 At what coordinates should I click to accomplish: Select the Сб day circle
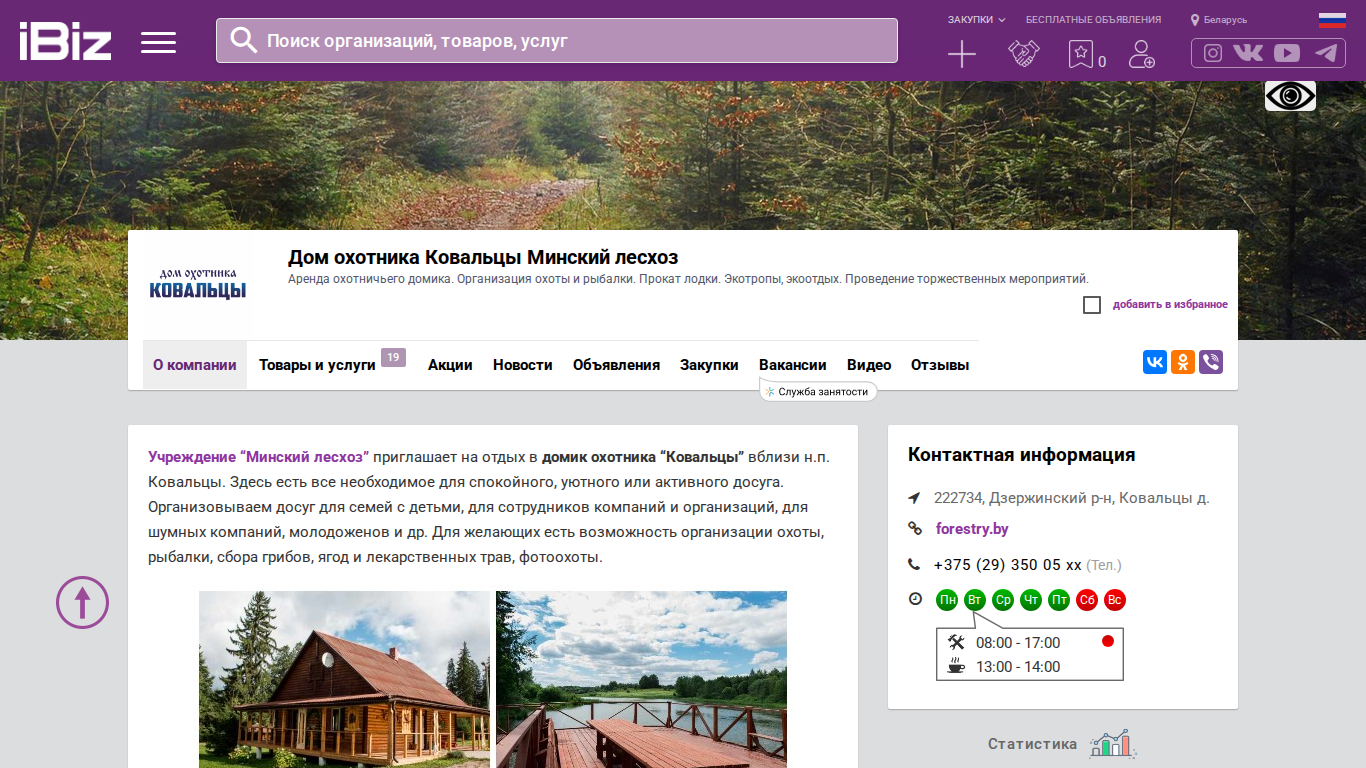click(x=1087, y=600)
